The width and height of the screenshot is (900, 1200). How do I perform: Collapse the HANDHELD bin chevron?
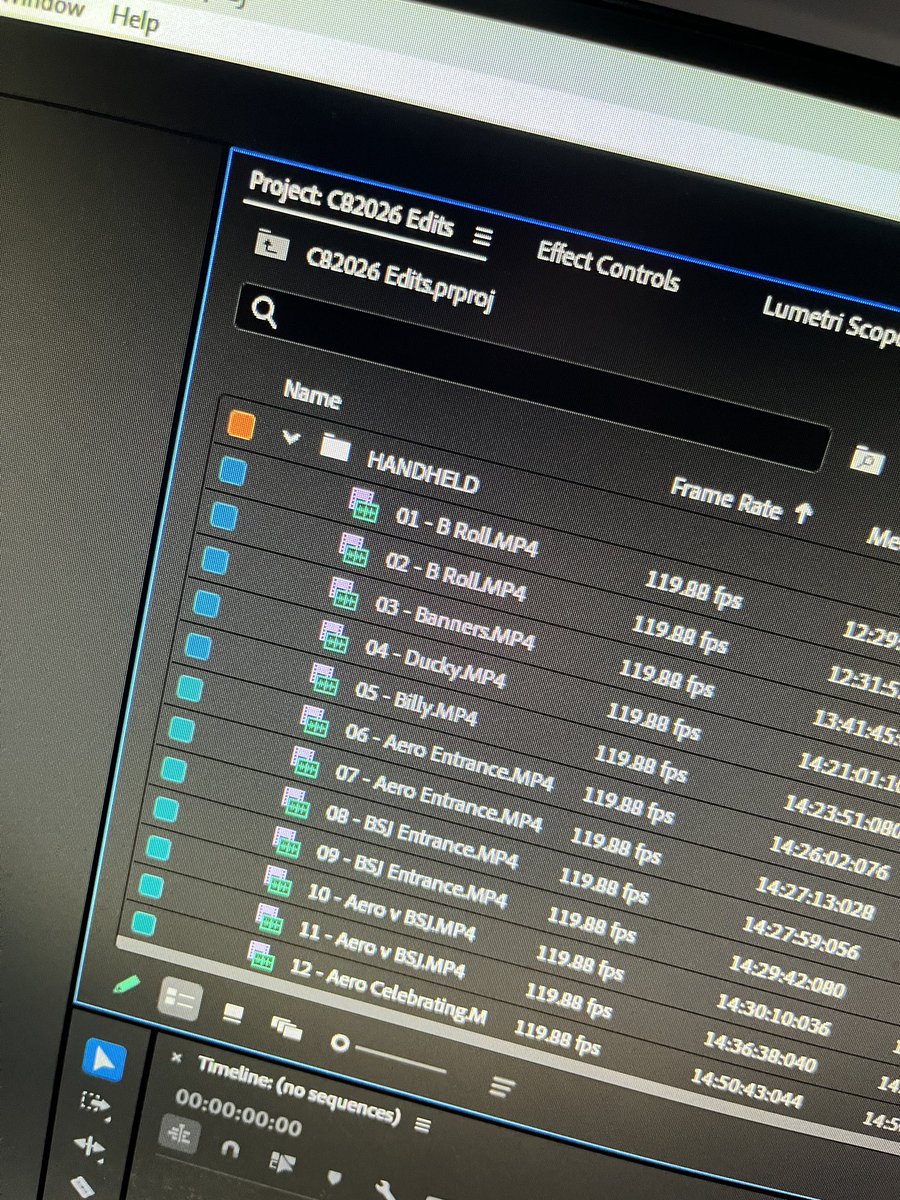pos(290,437)
